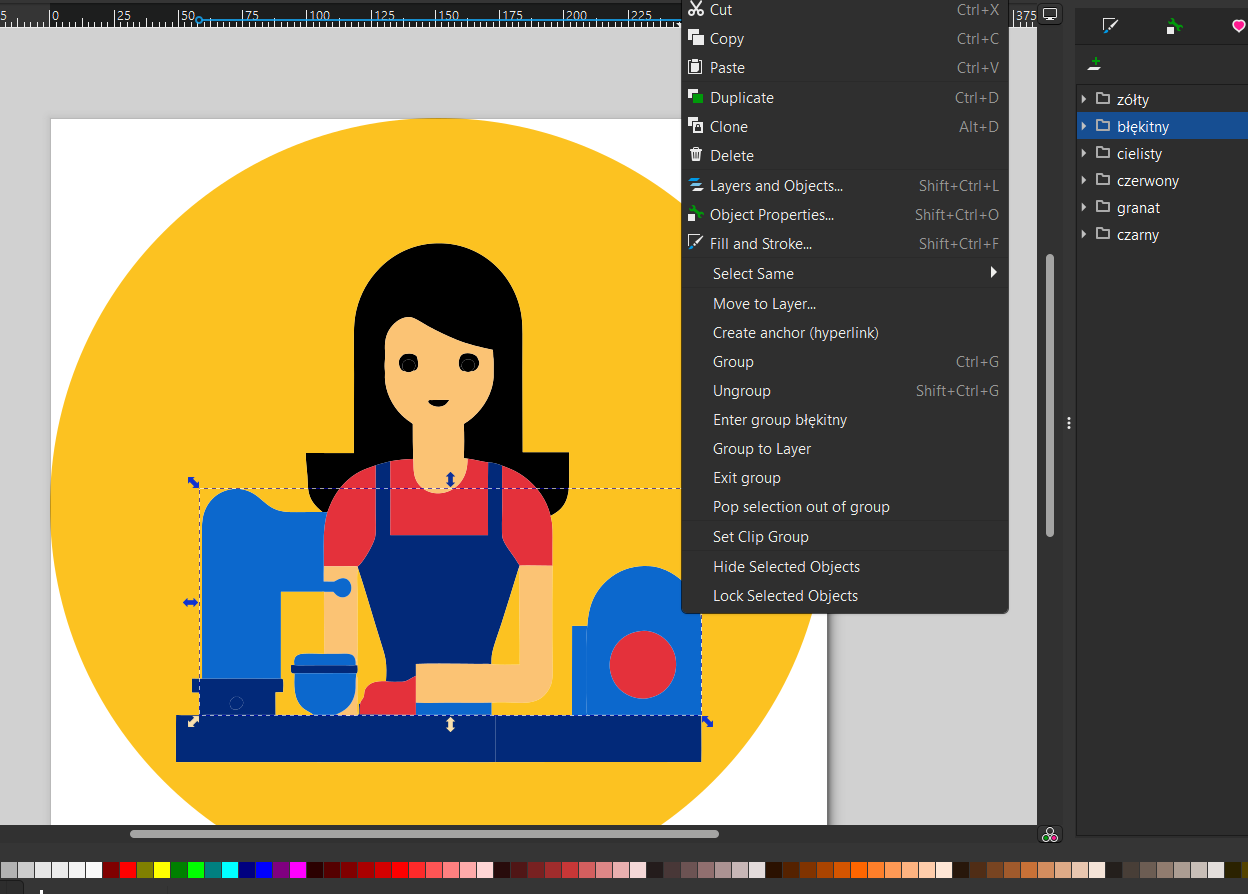Pick the bright lime green palette swatch

[196, 870]
